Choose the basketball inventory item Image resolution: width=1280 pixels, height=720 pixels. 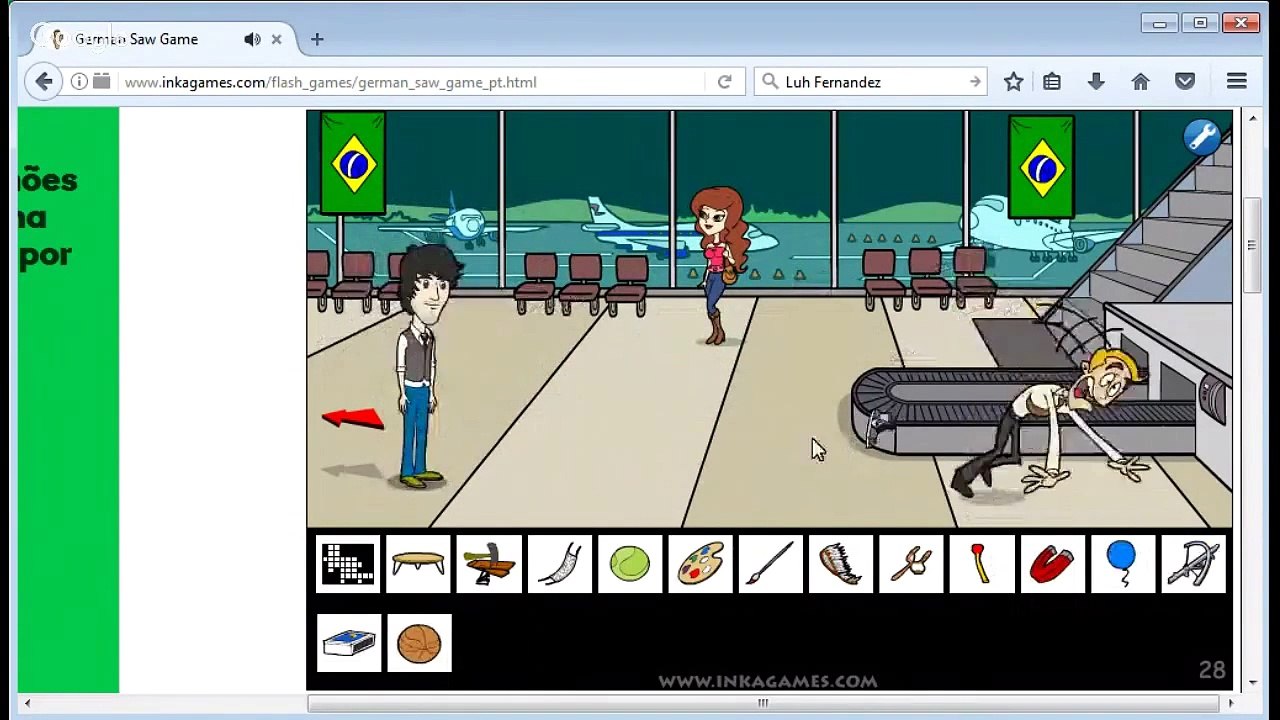[x=418, y=643]
